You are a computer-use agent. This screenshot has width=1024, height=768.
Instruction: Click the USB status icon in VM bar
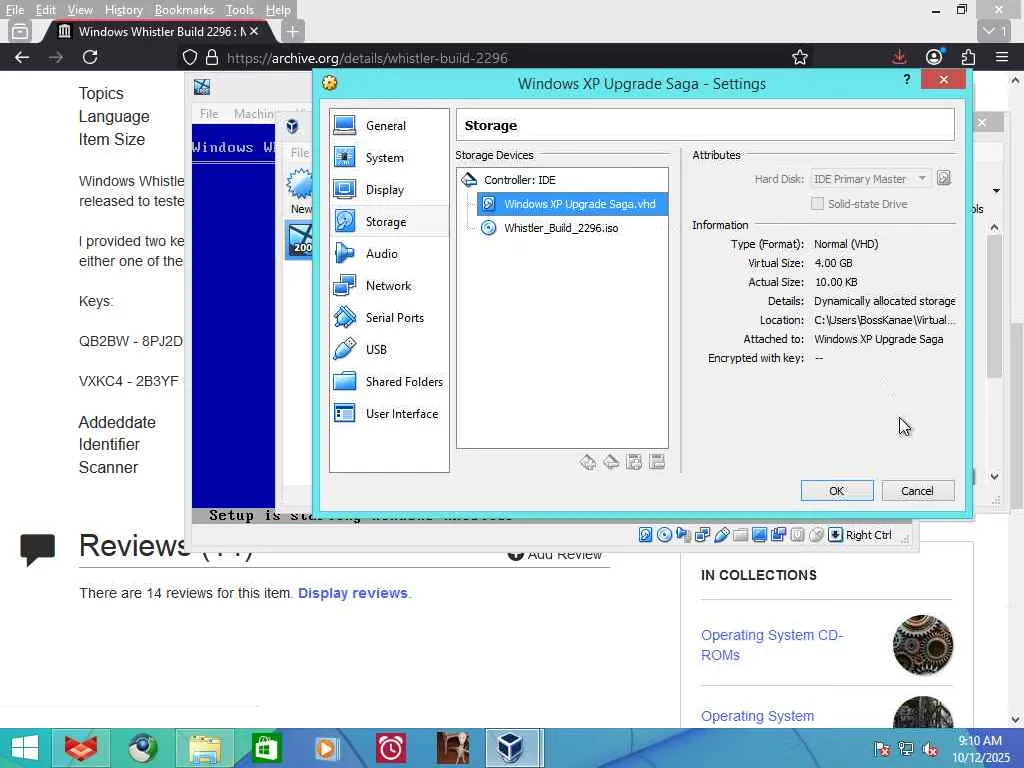721,535
